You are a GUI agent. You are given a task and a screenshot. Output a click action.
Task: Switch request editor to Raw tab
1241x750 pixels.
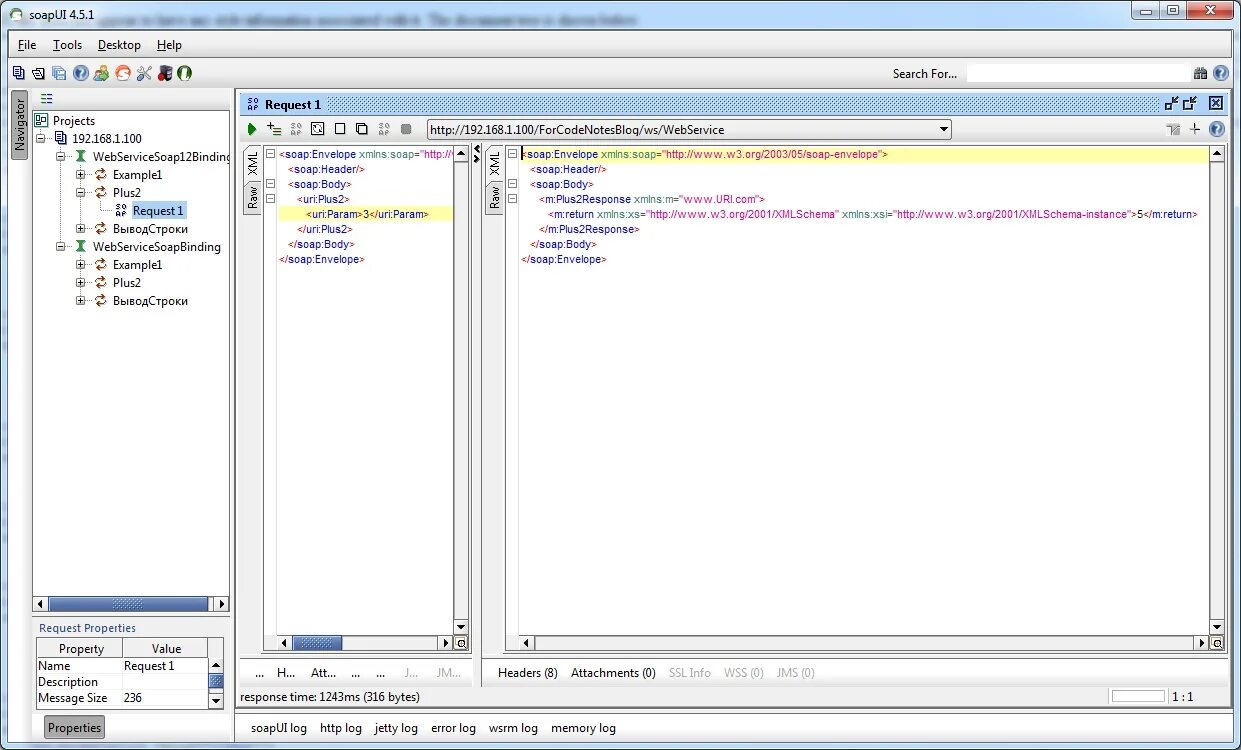tap(252, 197)
